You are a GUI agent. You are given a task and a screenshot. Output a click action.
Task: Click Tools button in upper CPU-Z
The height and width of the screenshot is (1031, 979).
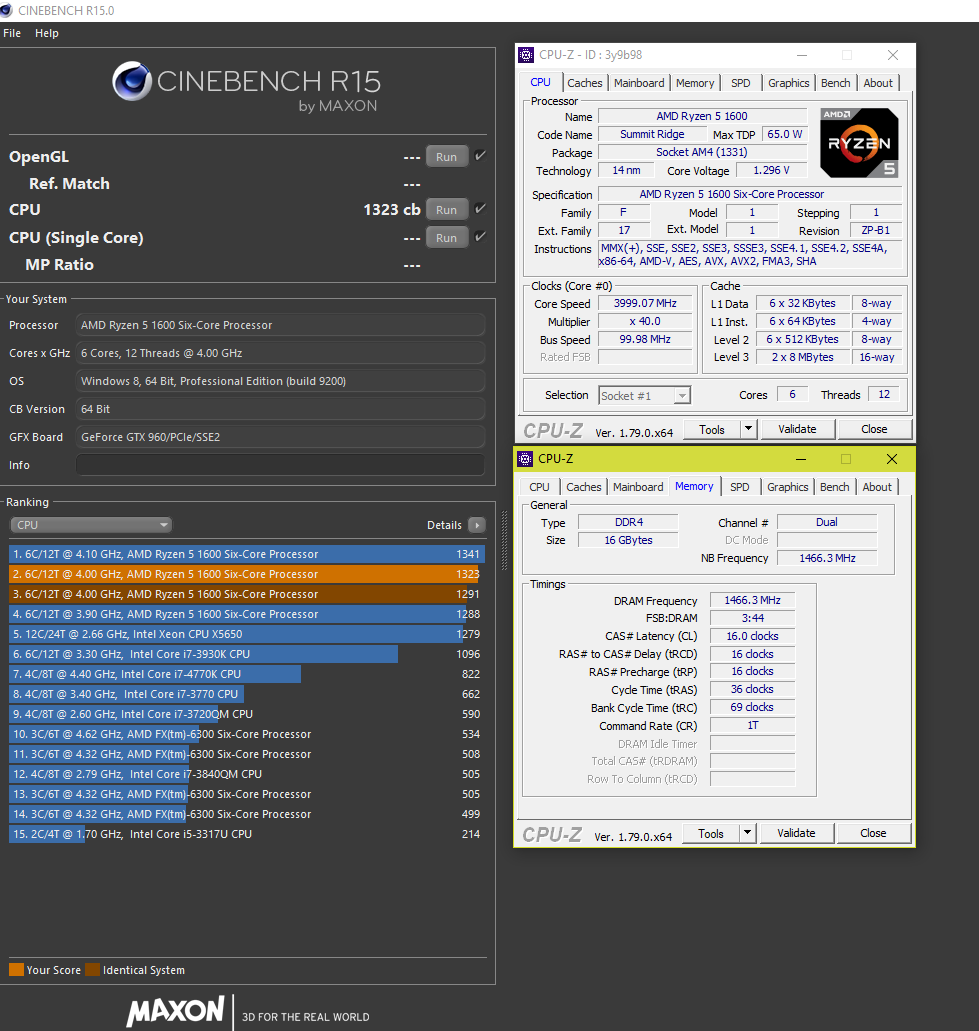click(712, 429)
